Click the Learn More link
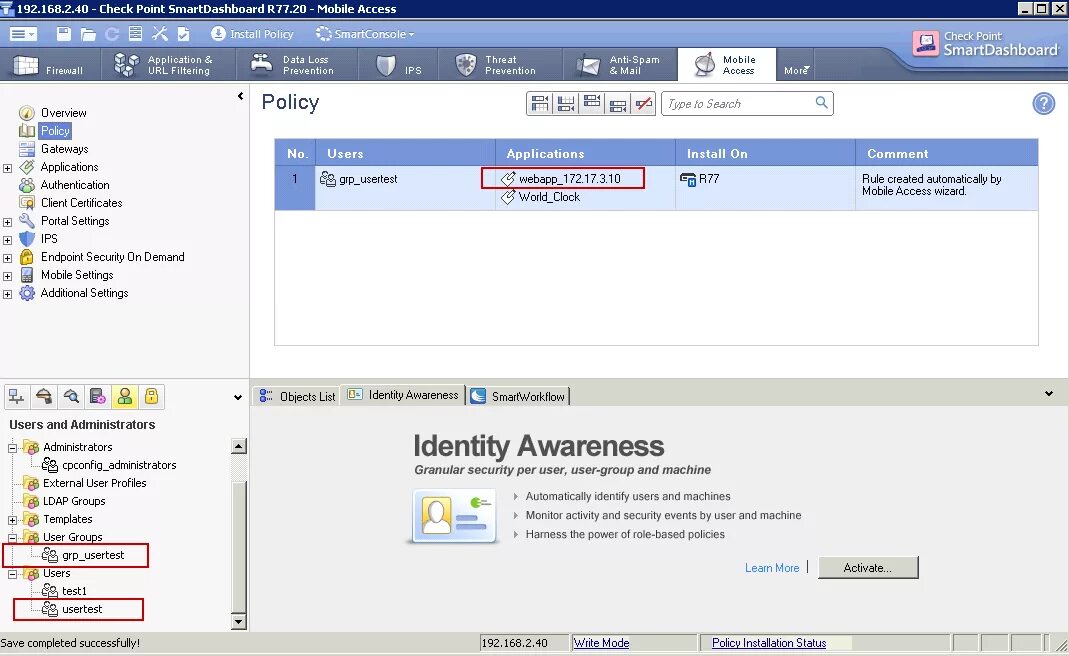Image resolution: width=1069 pixels, height=656 pixels. 772,568
